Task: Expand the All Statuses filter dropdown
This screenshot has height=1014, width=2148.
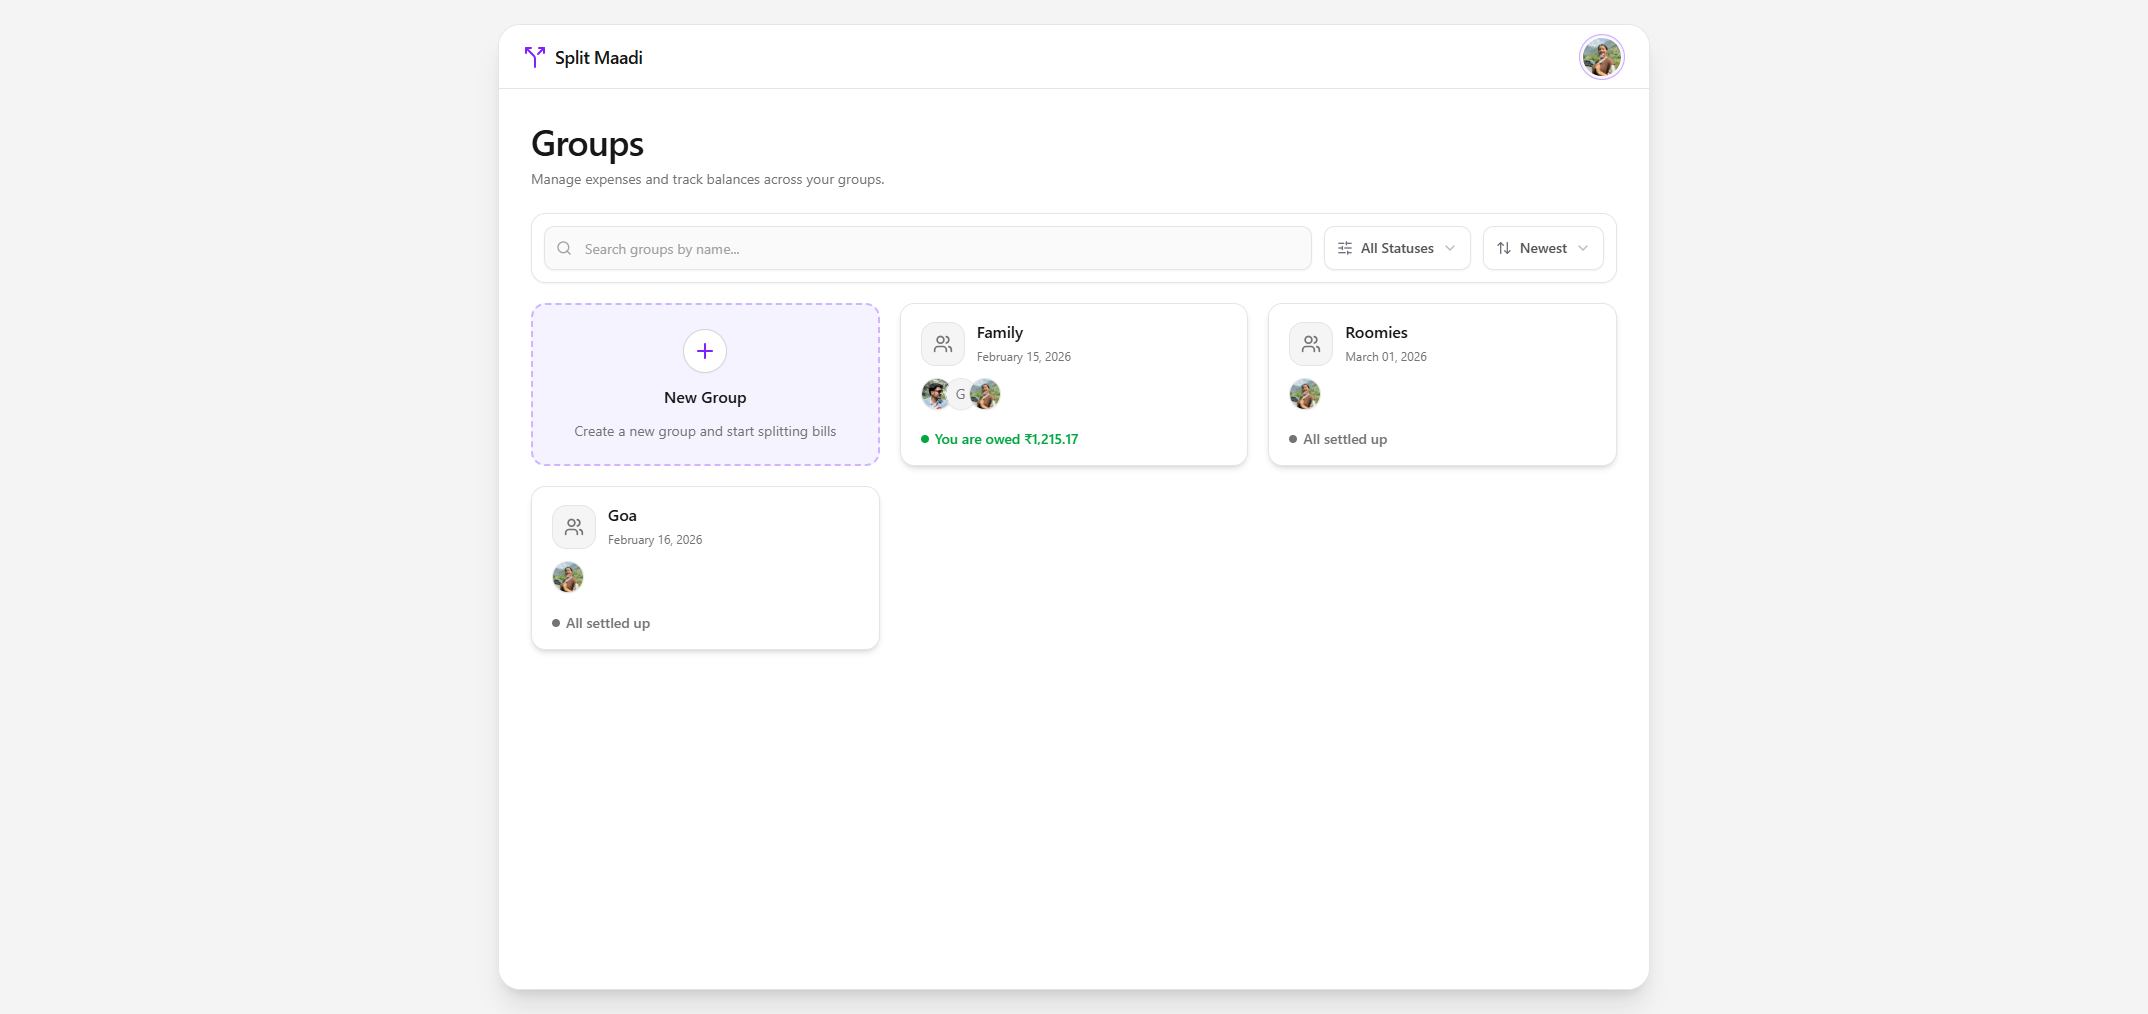Action: pyautogui.click(x=1397, y=248)
